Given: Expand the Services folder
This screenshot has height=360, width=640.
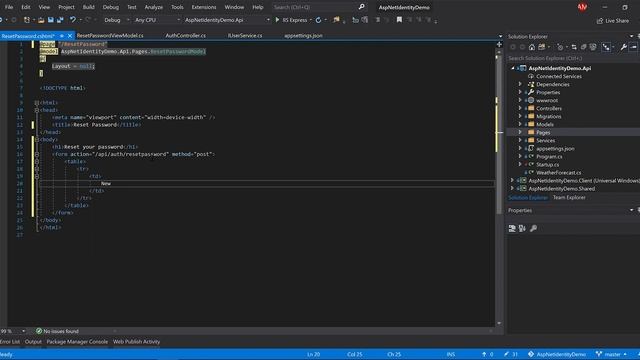Looking at the screenshot, I should [x=520, y=140].
